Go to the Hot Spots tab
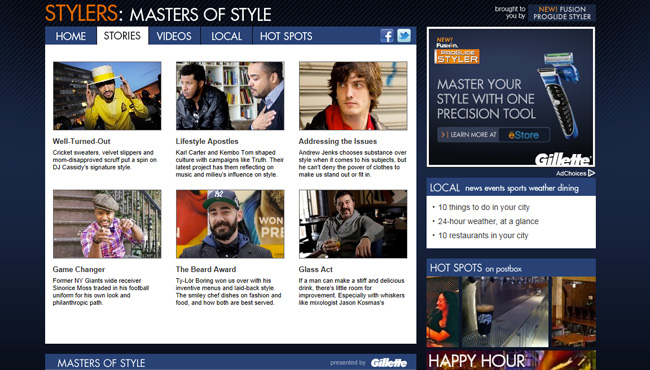The height and width of the screenshot is (370, 650). click(x=286, y=36)
